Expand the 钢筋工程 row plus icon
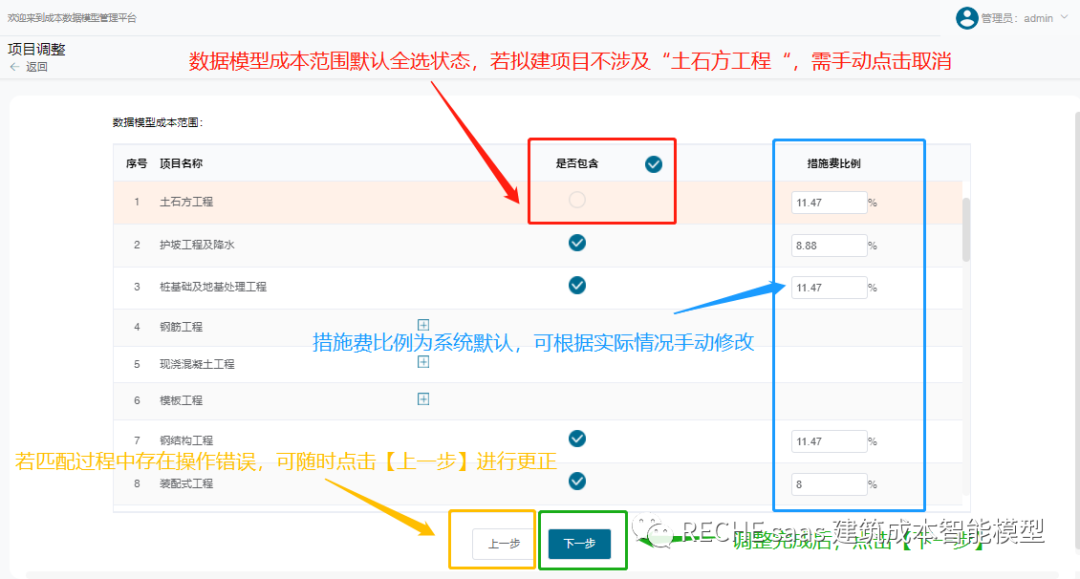Screen dimensions: 1080x579 [x=423, y=325]
